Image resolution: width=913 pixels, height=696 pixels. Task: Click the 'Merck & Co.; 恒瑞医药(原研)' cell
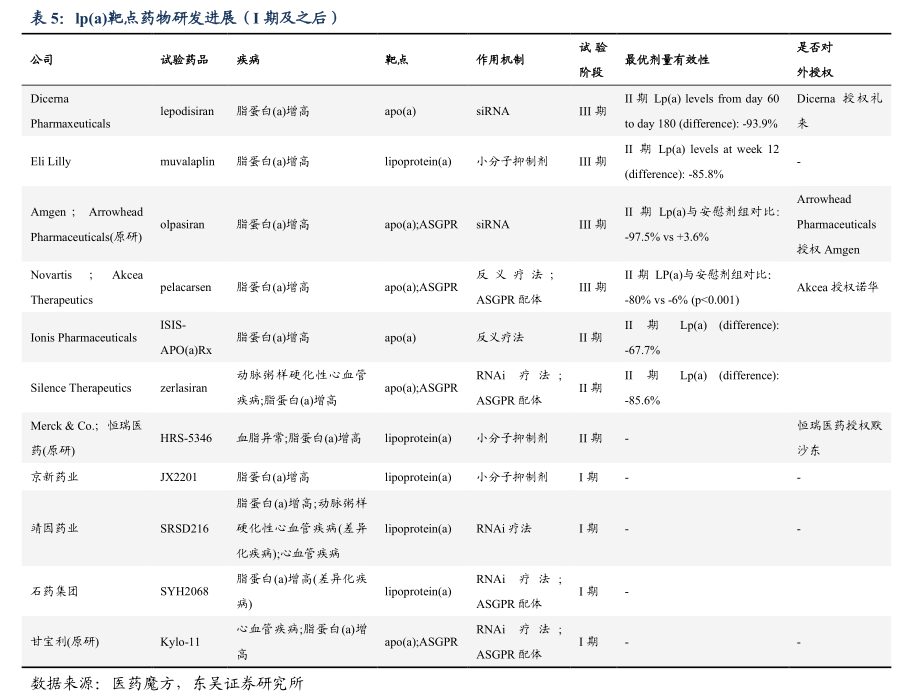[86, 438]
